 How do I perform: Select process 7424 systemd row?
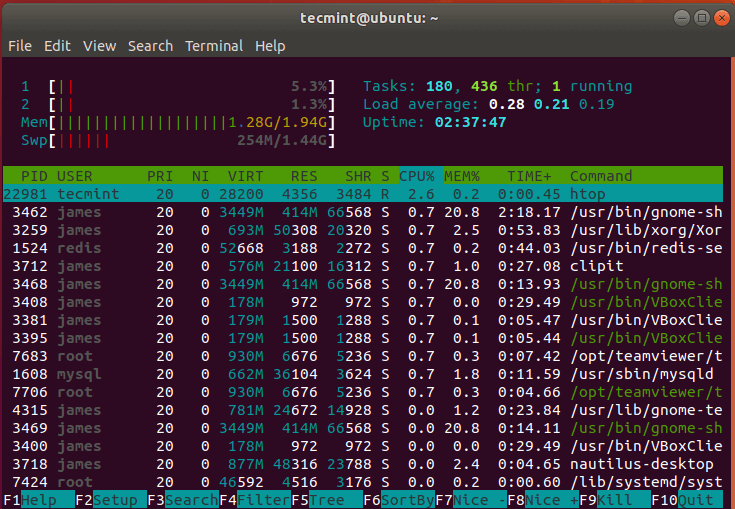pyautogui.click(x=363, y=482)
